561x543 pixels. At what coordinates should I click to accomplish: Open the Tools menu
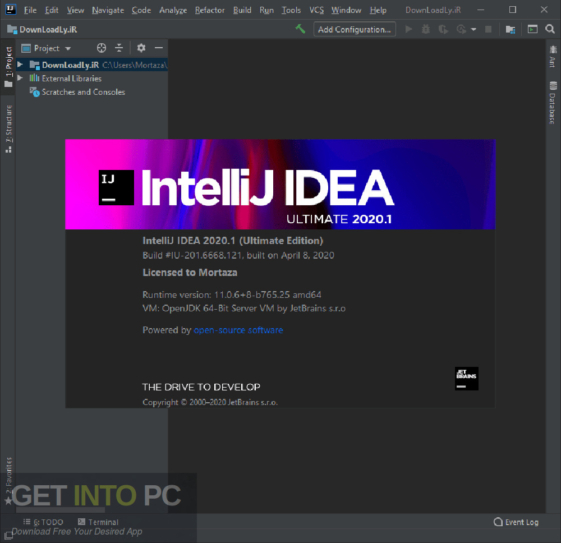coord(291,10)
